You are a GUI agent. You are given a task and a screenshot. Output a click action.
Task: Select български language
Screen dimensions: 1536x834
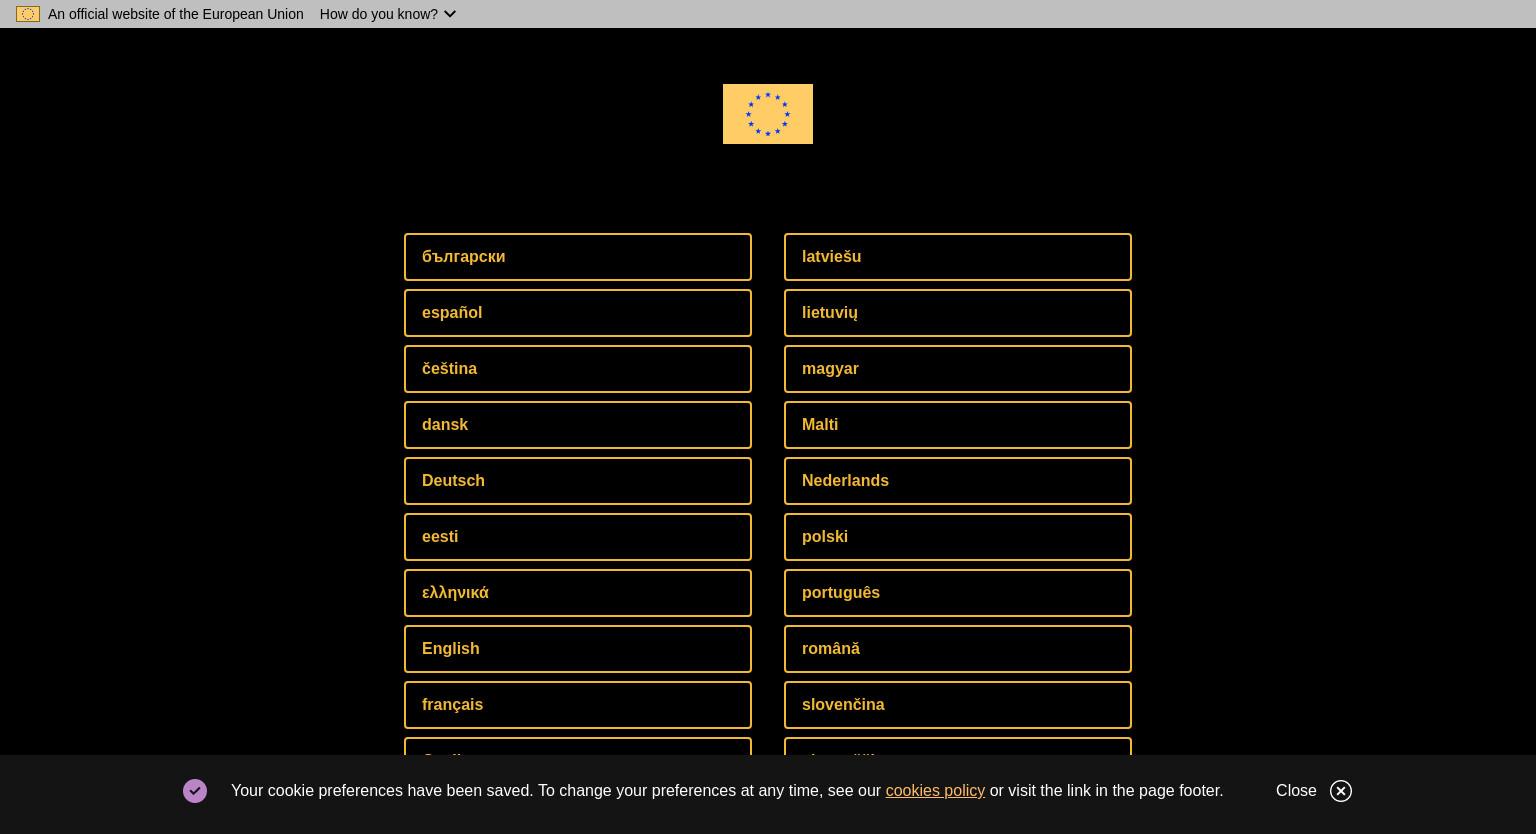578,257
